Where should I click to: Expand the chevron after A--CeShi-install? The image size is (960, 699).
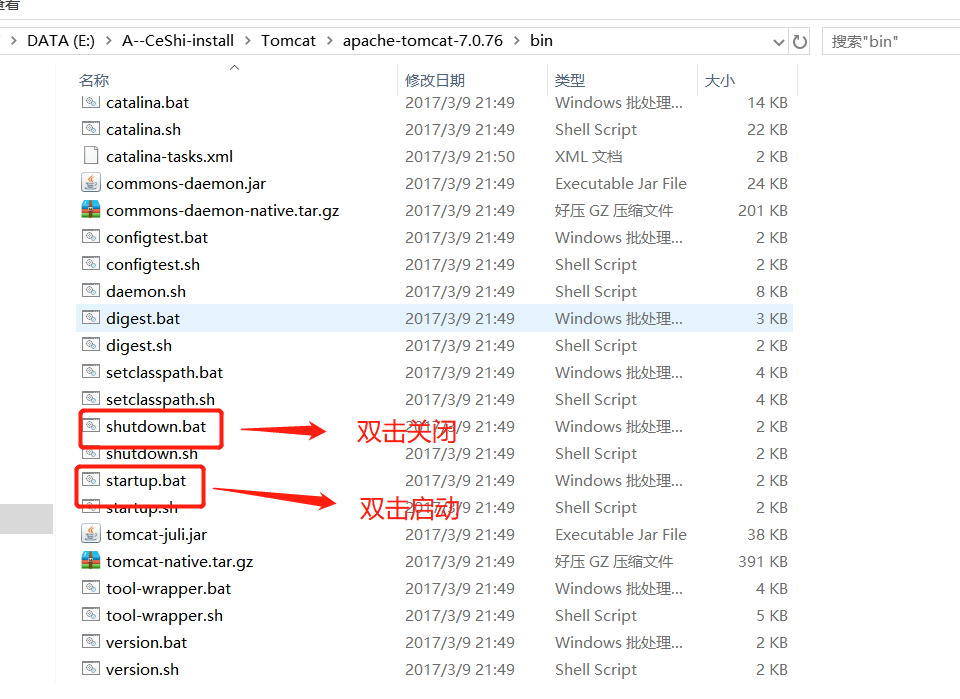click(x=247, y=41)
